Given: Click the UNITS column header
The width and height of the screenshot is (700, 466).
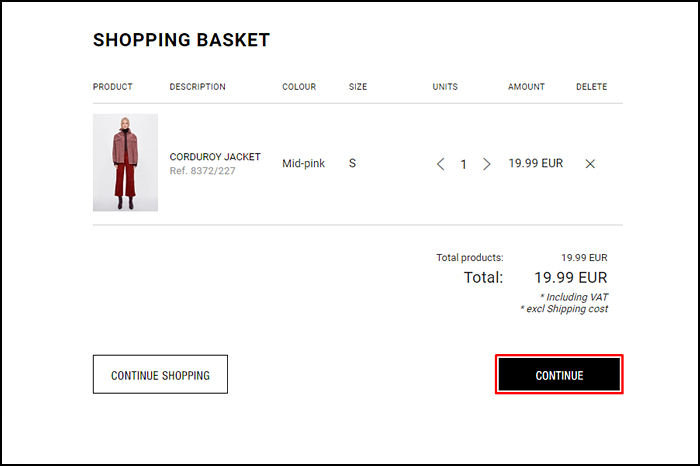Looking at the screenshot, I should (x=445, y=87).
